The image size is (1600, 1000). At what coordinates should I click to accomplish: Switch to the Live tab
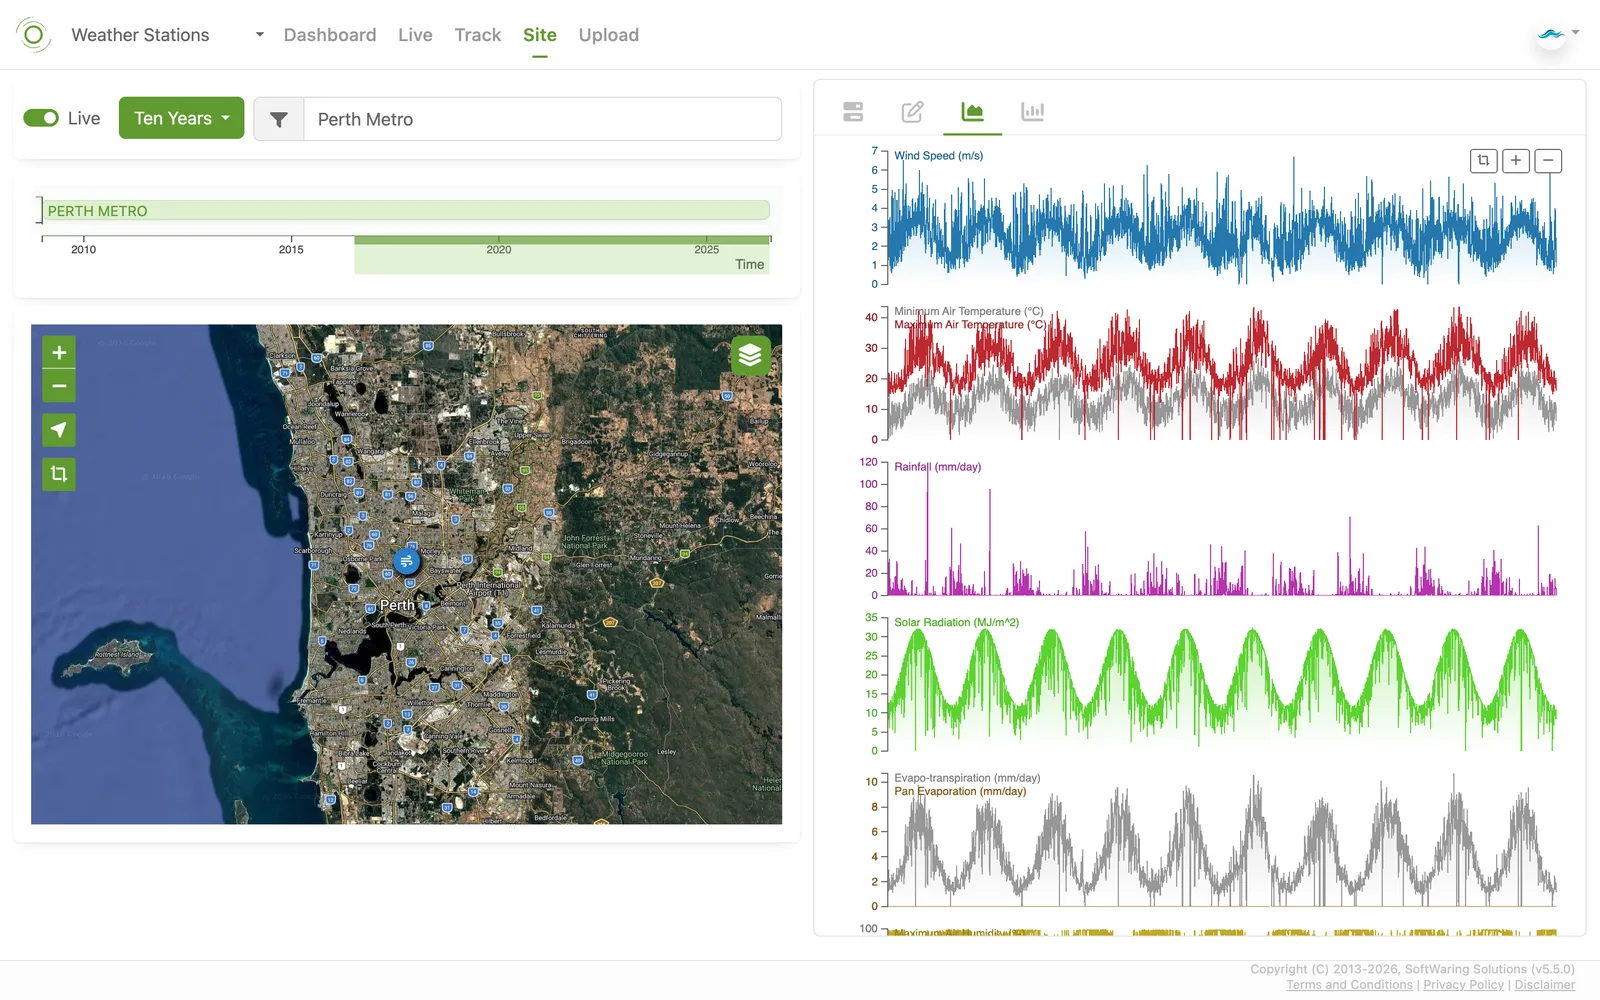[415, 35]
